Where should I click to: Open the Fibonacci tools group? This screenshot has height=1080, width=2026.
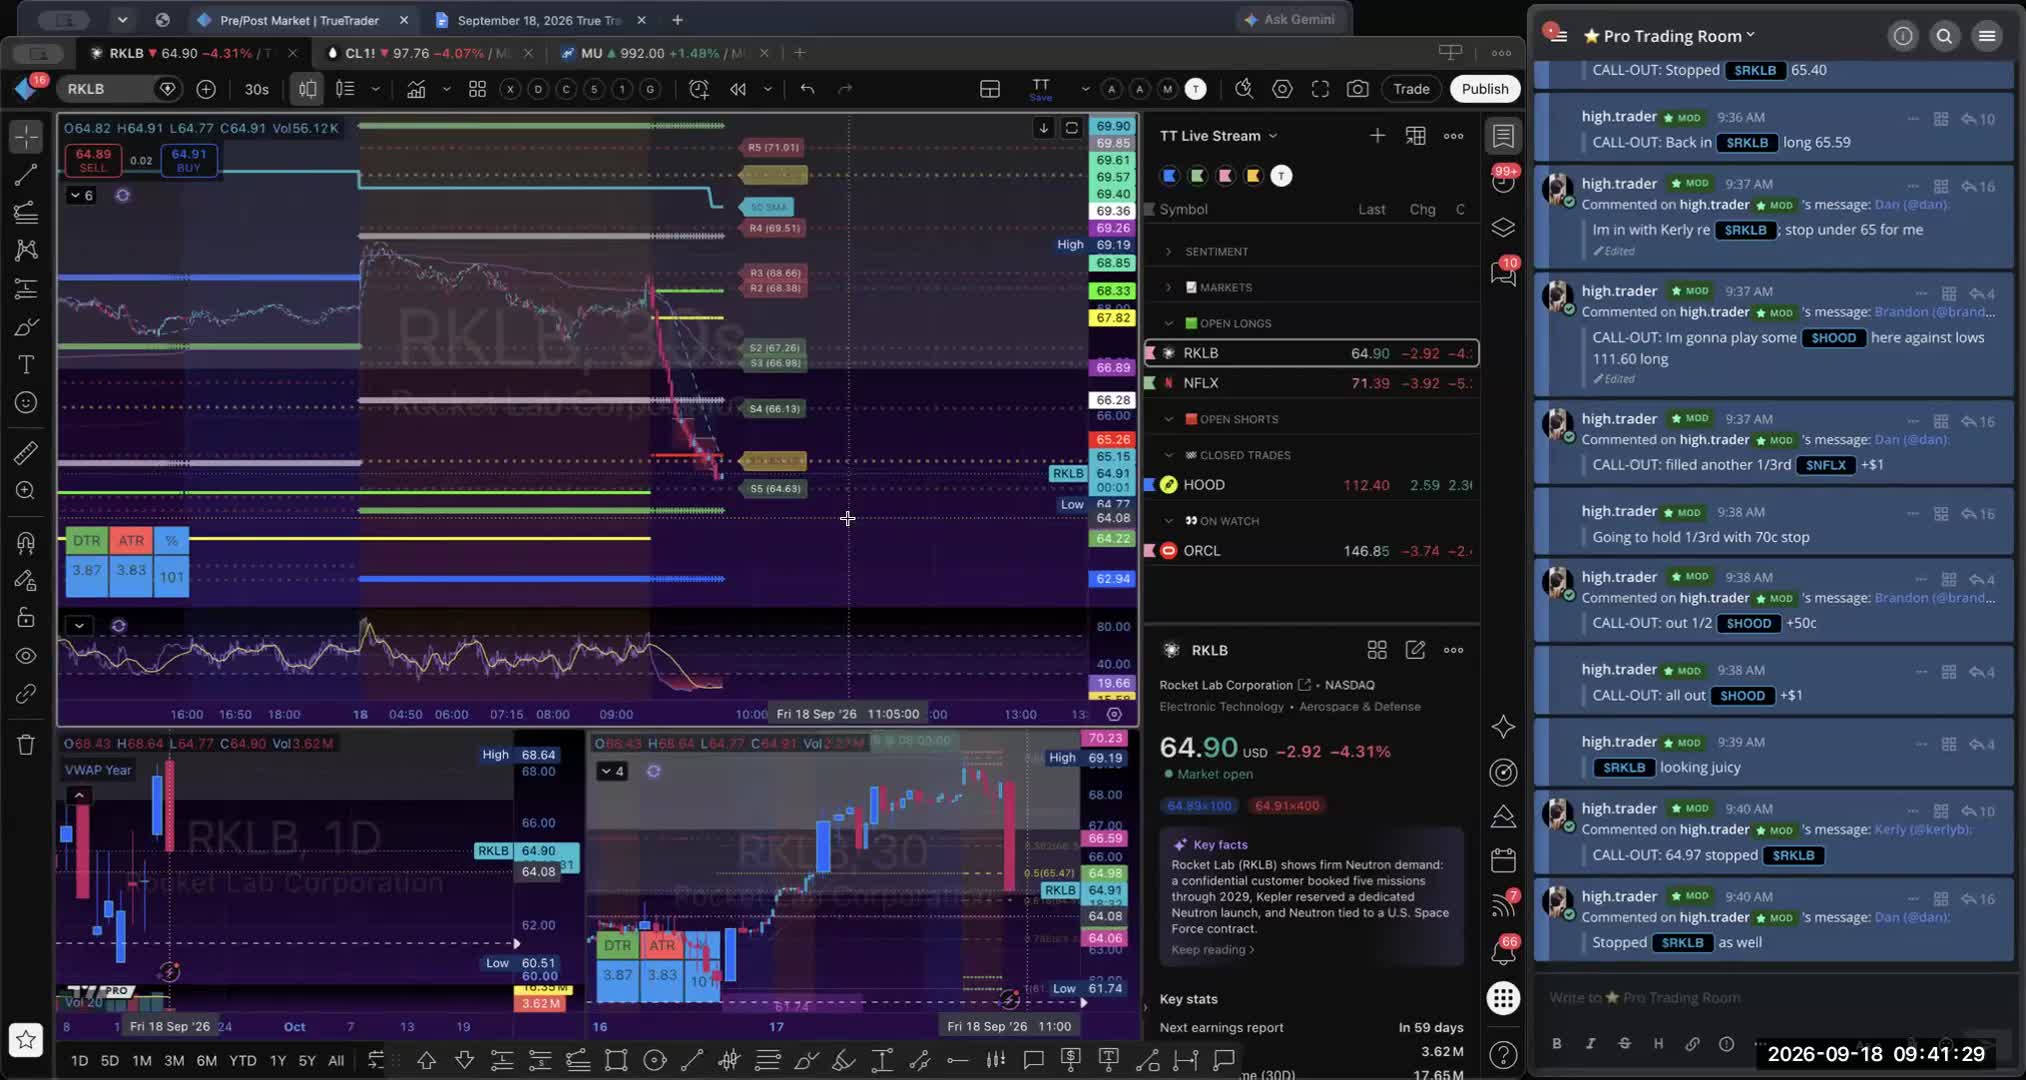coord(26,212)
